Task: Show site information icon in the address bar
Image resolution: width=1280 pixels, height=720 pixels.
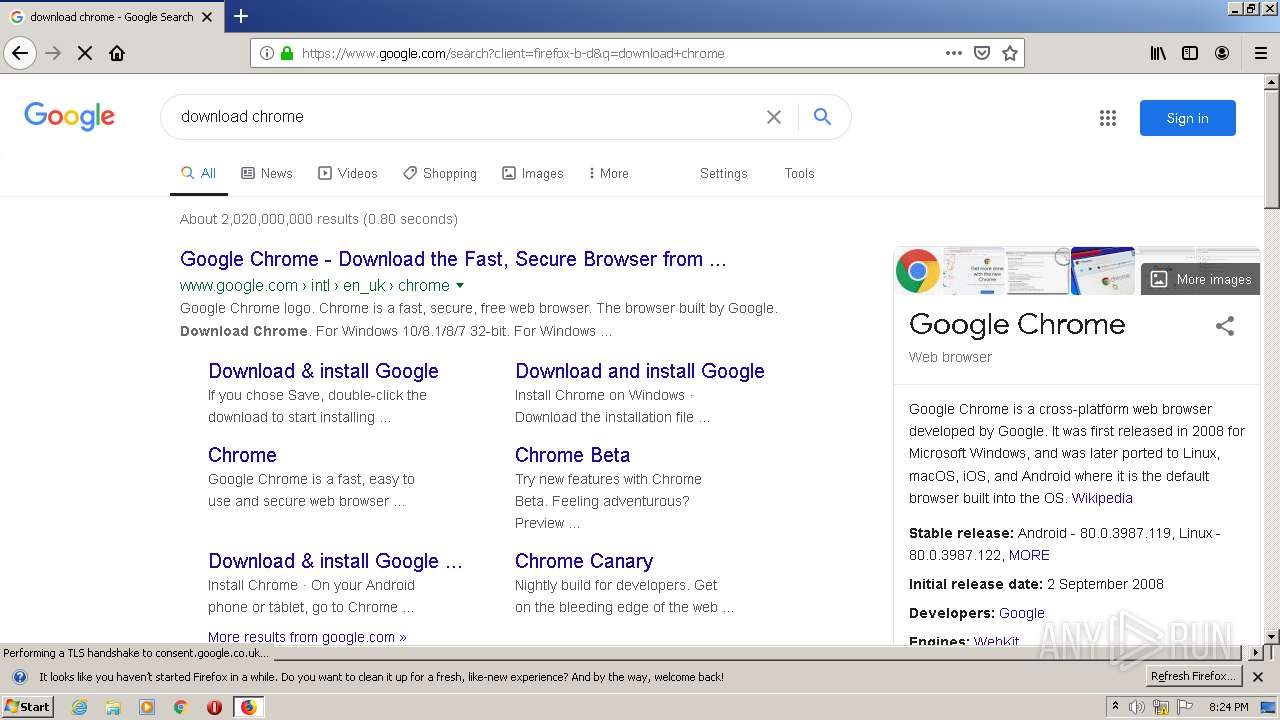Action: point(267,53)
